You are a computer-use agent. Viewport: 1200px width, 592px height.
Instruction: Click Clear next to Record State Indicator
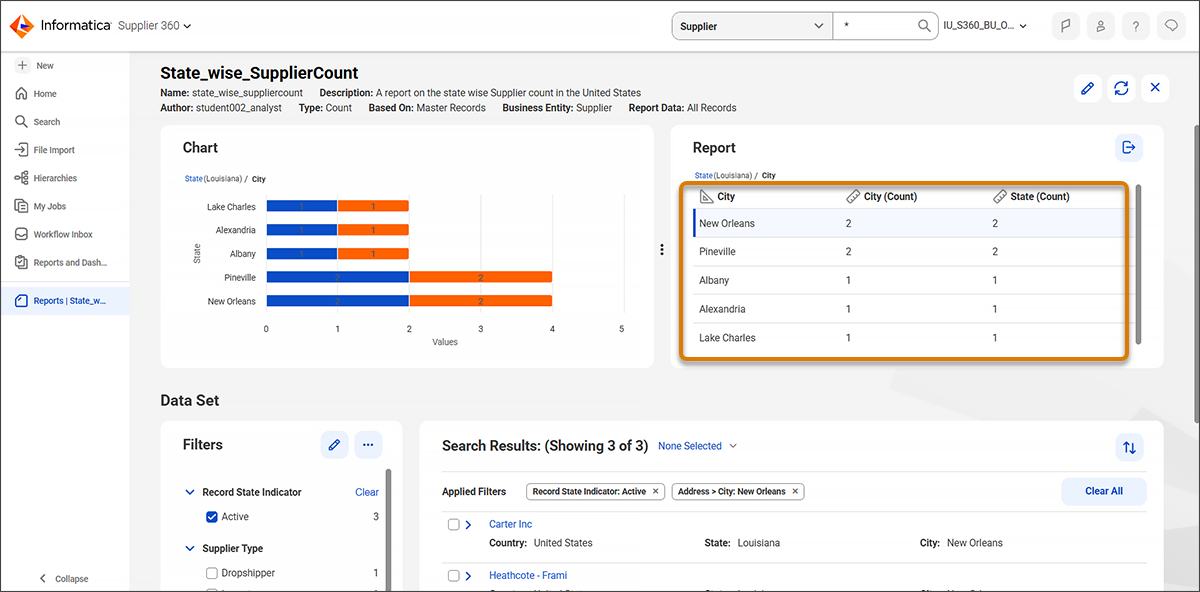pos(367,492)
